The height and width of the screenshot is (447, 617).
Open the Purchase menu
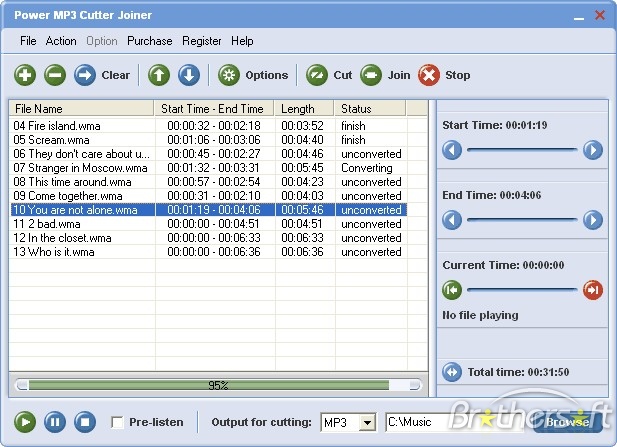pyautogui.click(x=150, y=41)
